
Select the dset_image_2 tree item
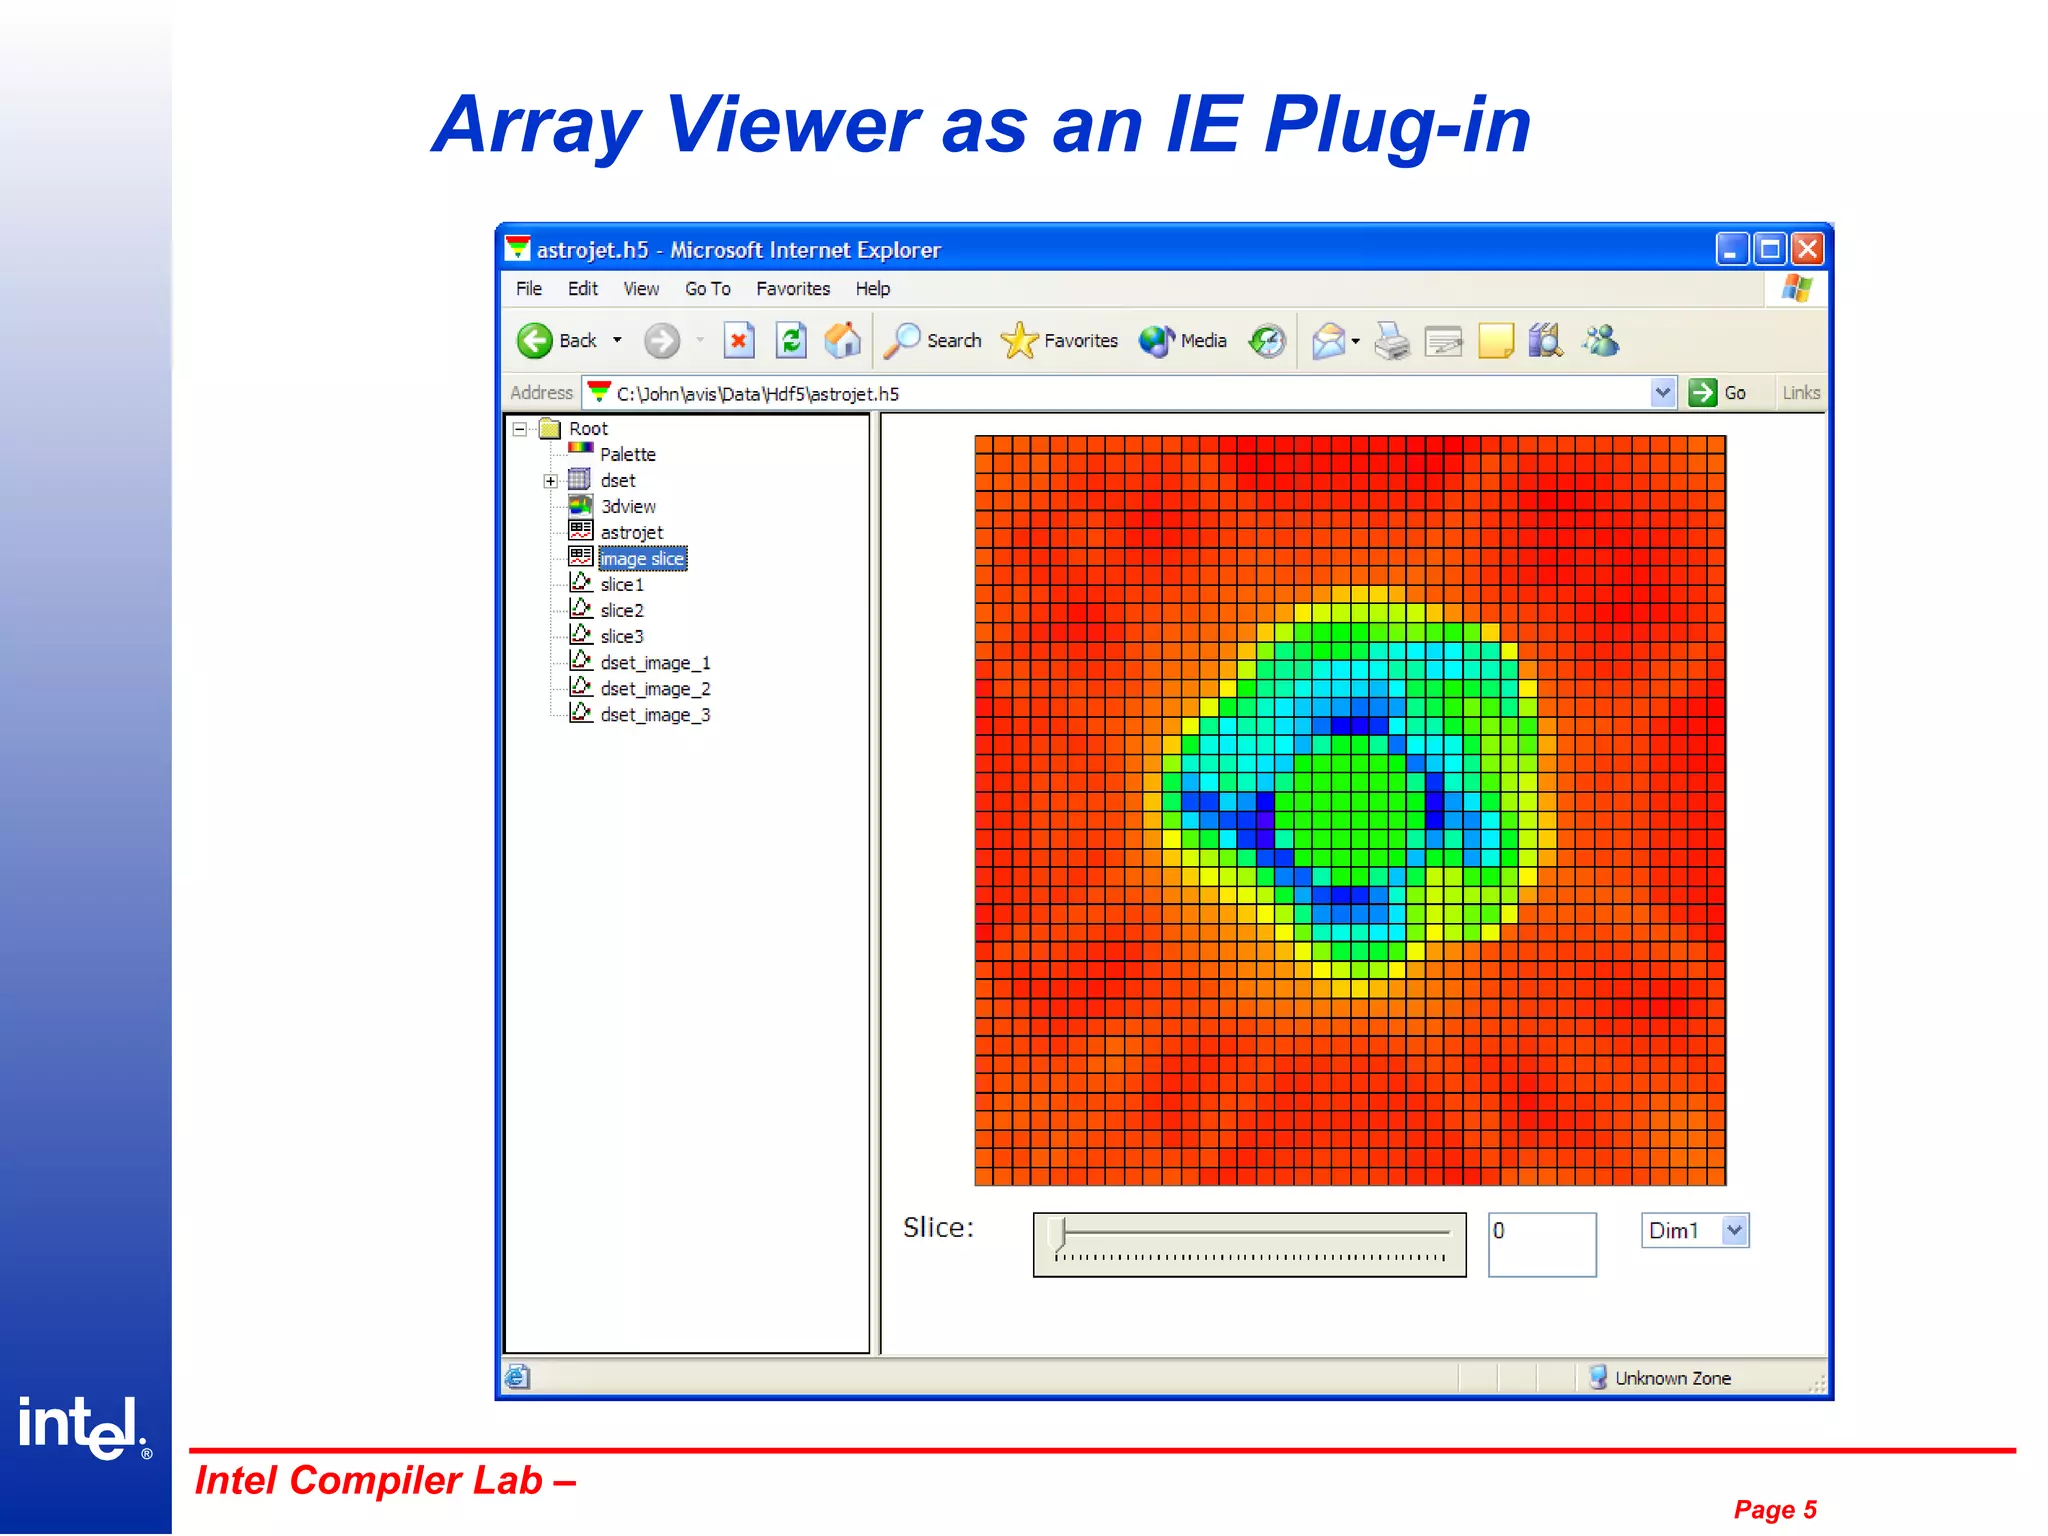point(656,689)
